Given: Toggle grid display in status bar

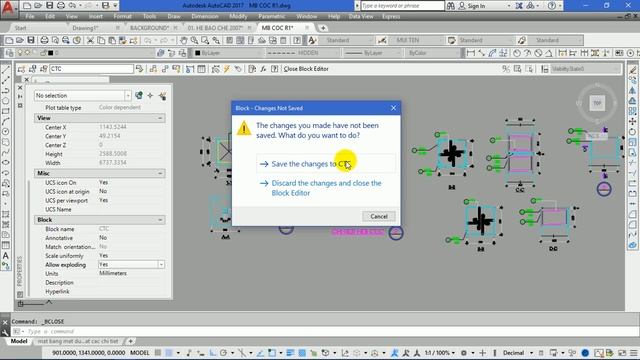Looking at the screenshot, I should (x=158, y=353).
